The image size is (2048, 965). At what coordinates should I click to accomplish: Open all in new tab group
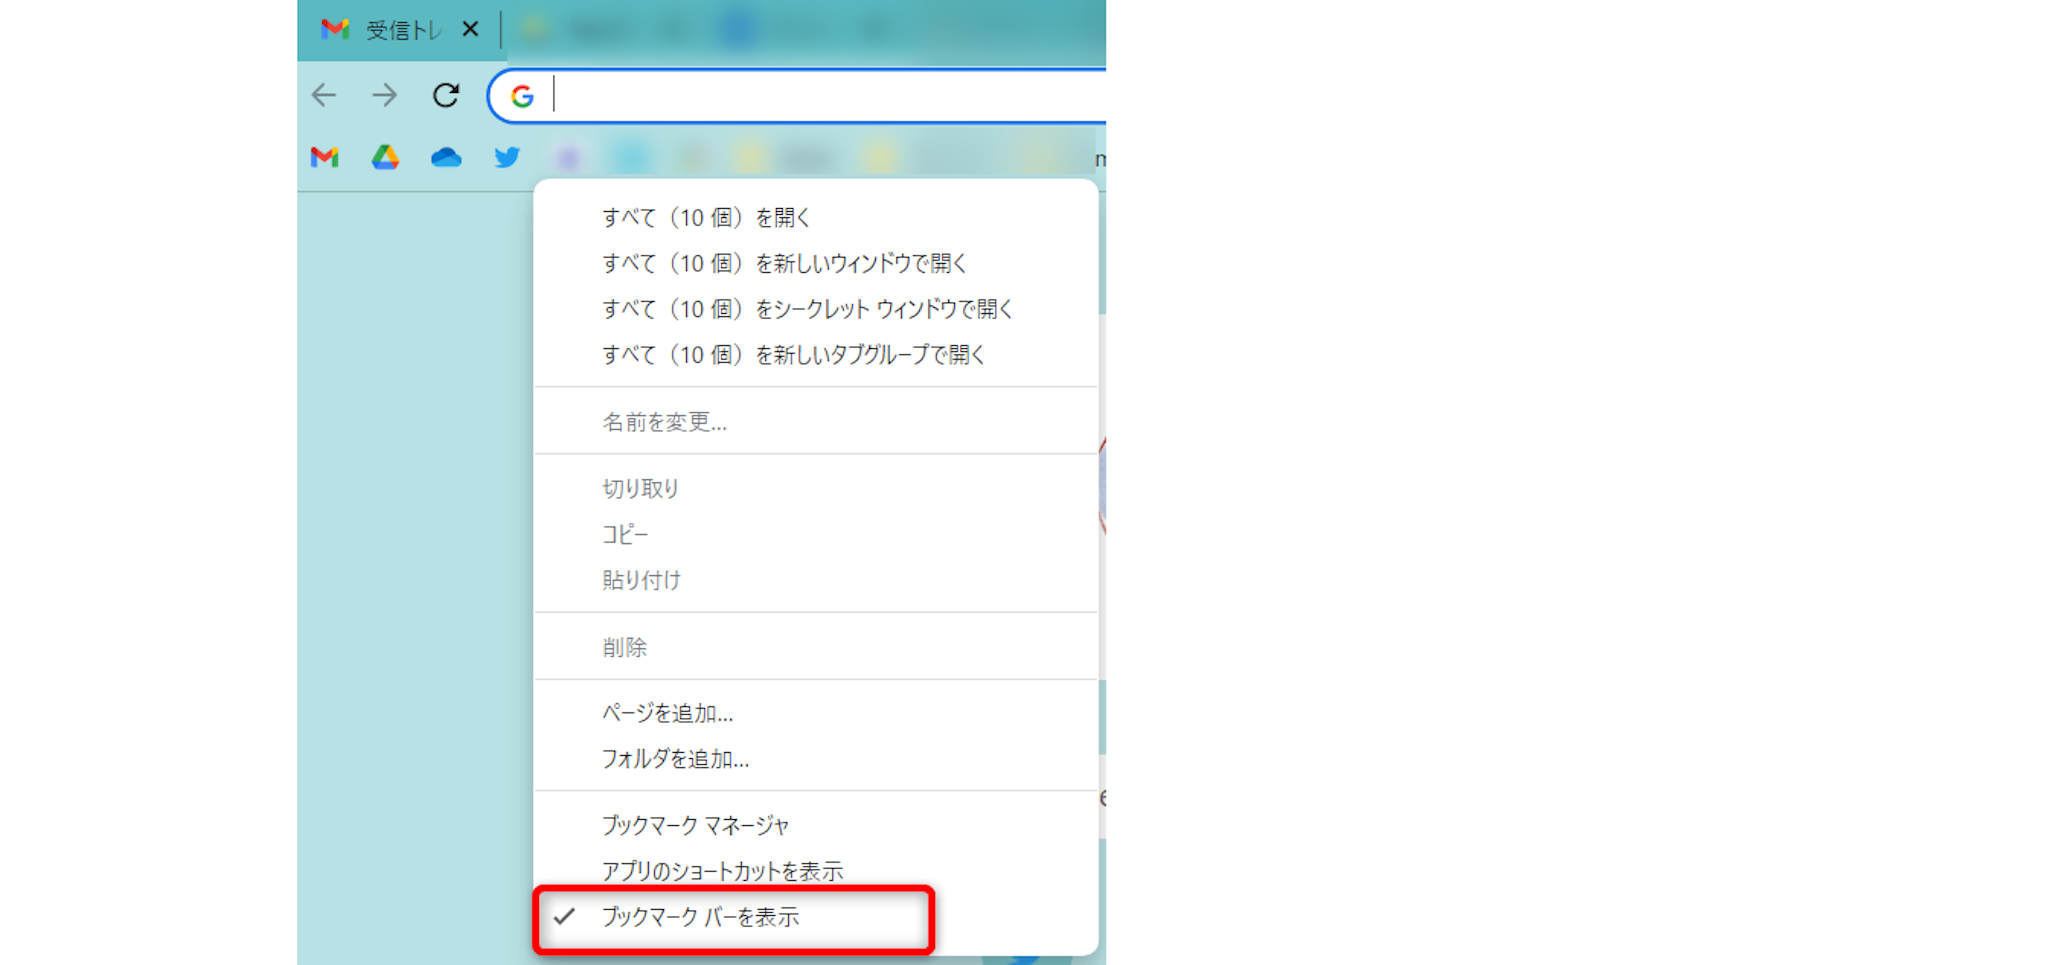point(793,355)
